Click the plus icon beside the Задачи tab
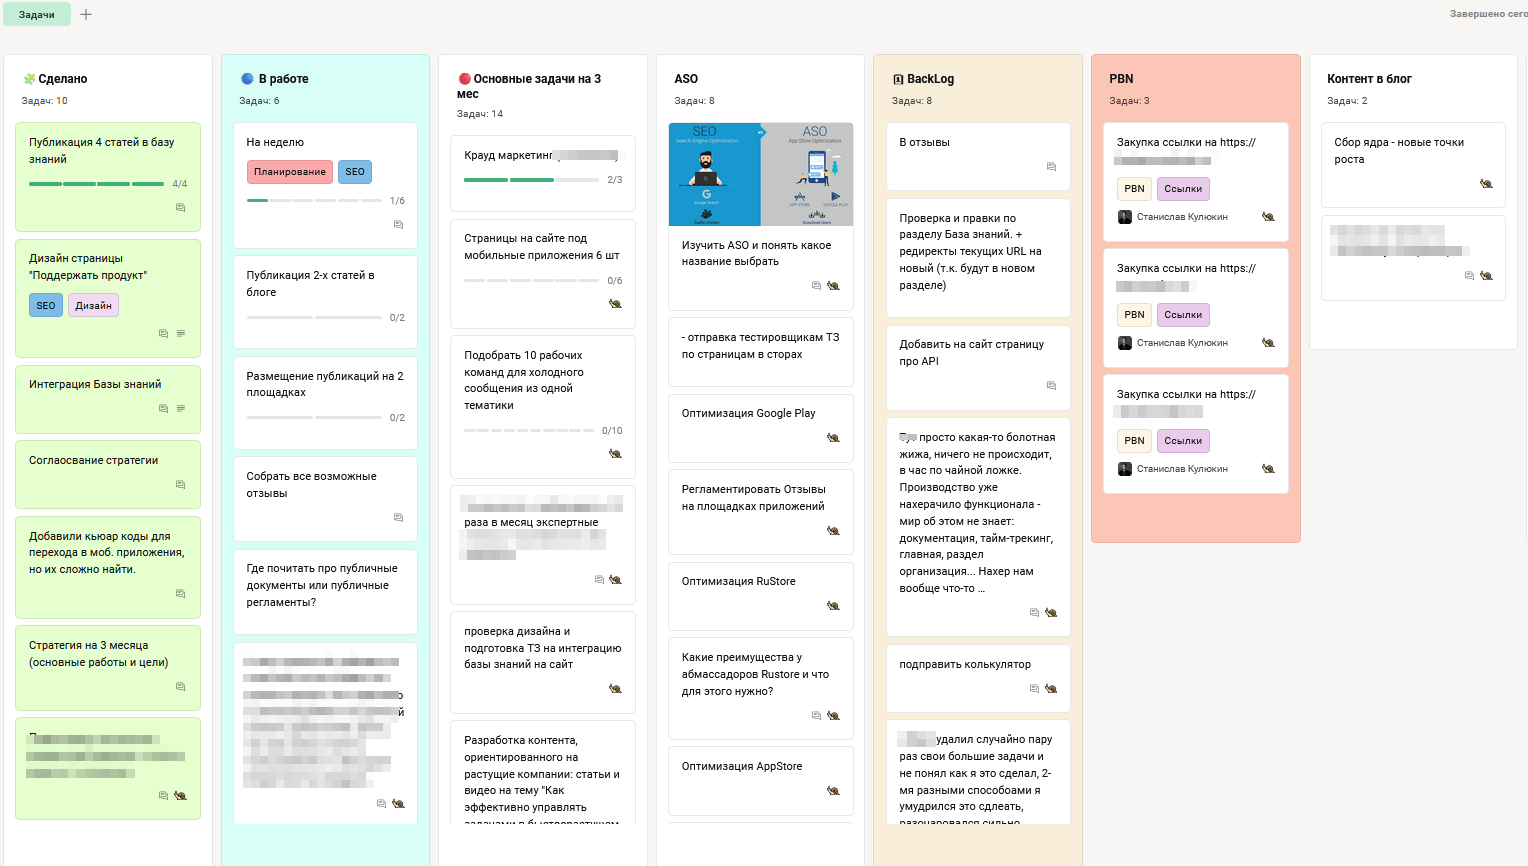1528x866 pixels. coord(86,15)
